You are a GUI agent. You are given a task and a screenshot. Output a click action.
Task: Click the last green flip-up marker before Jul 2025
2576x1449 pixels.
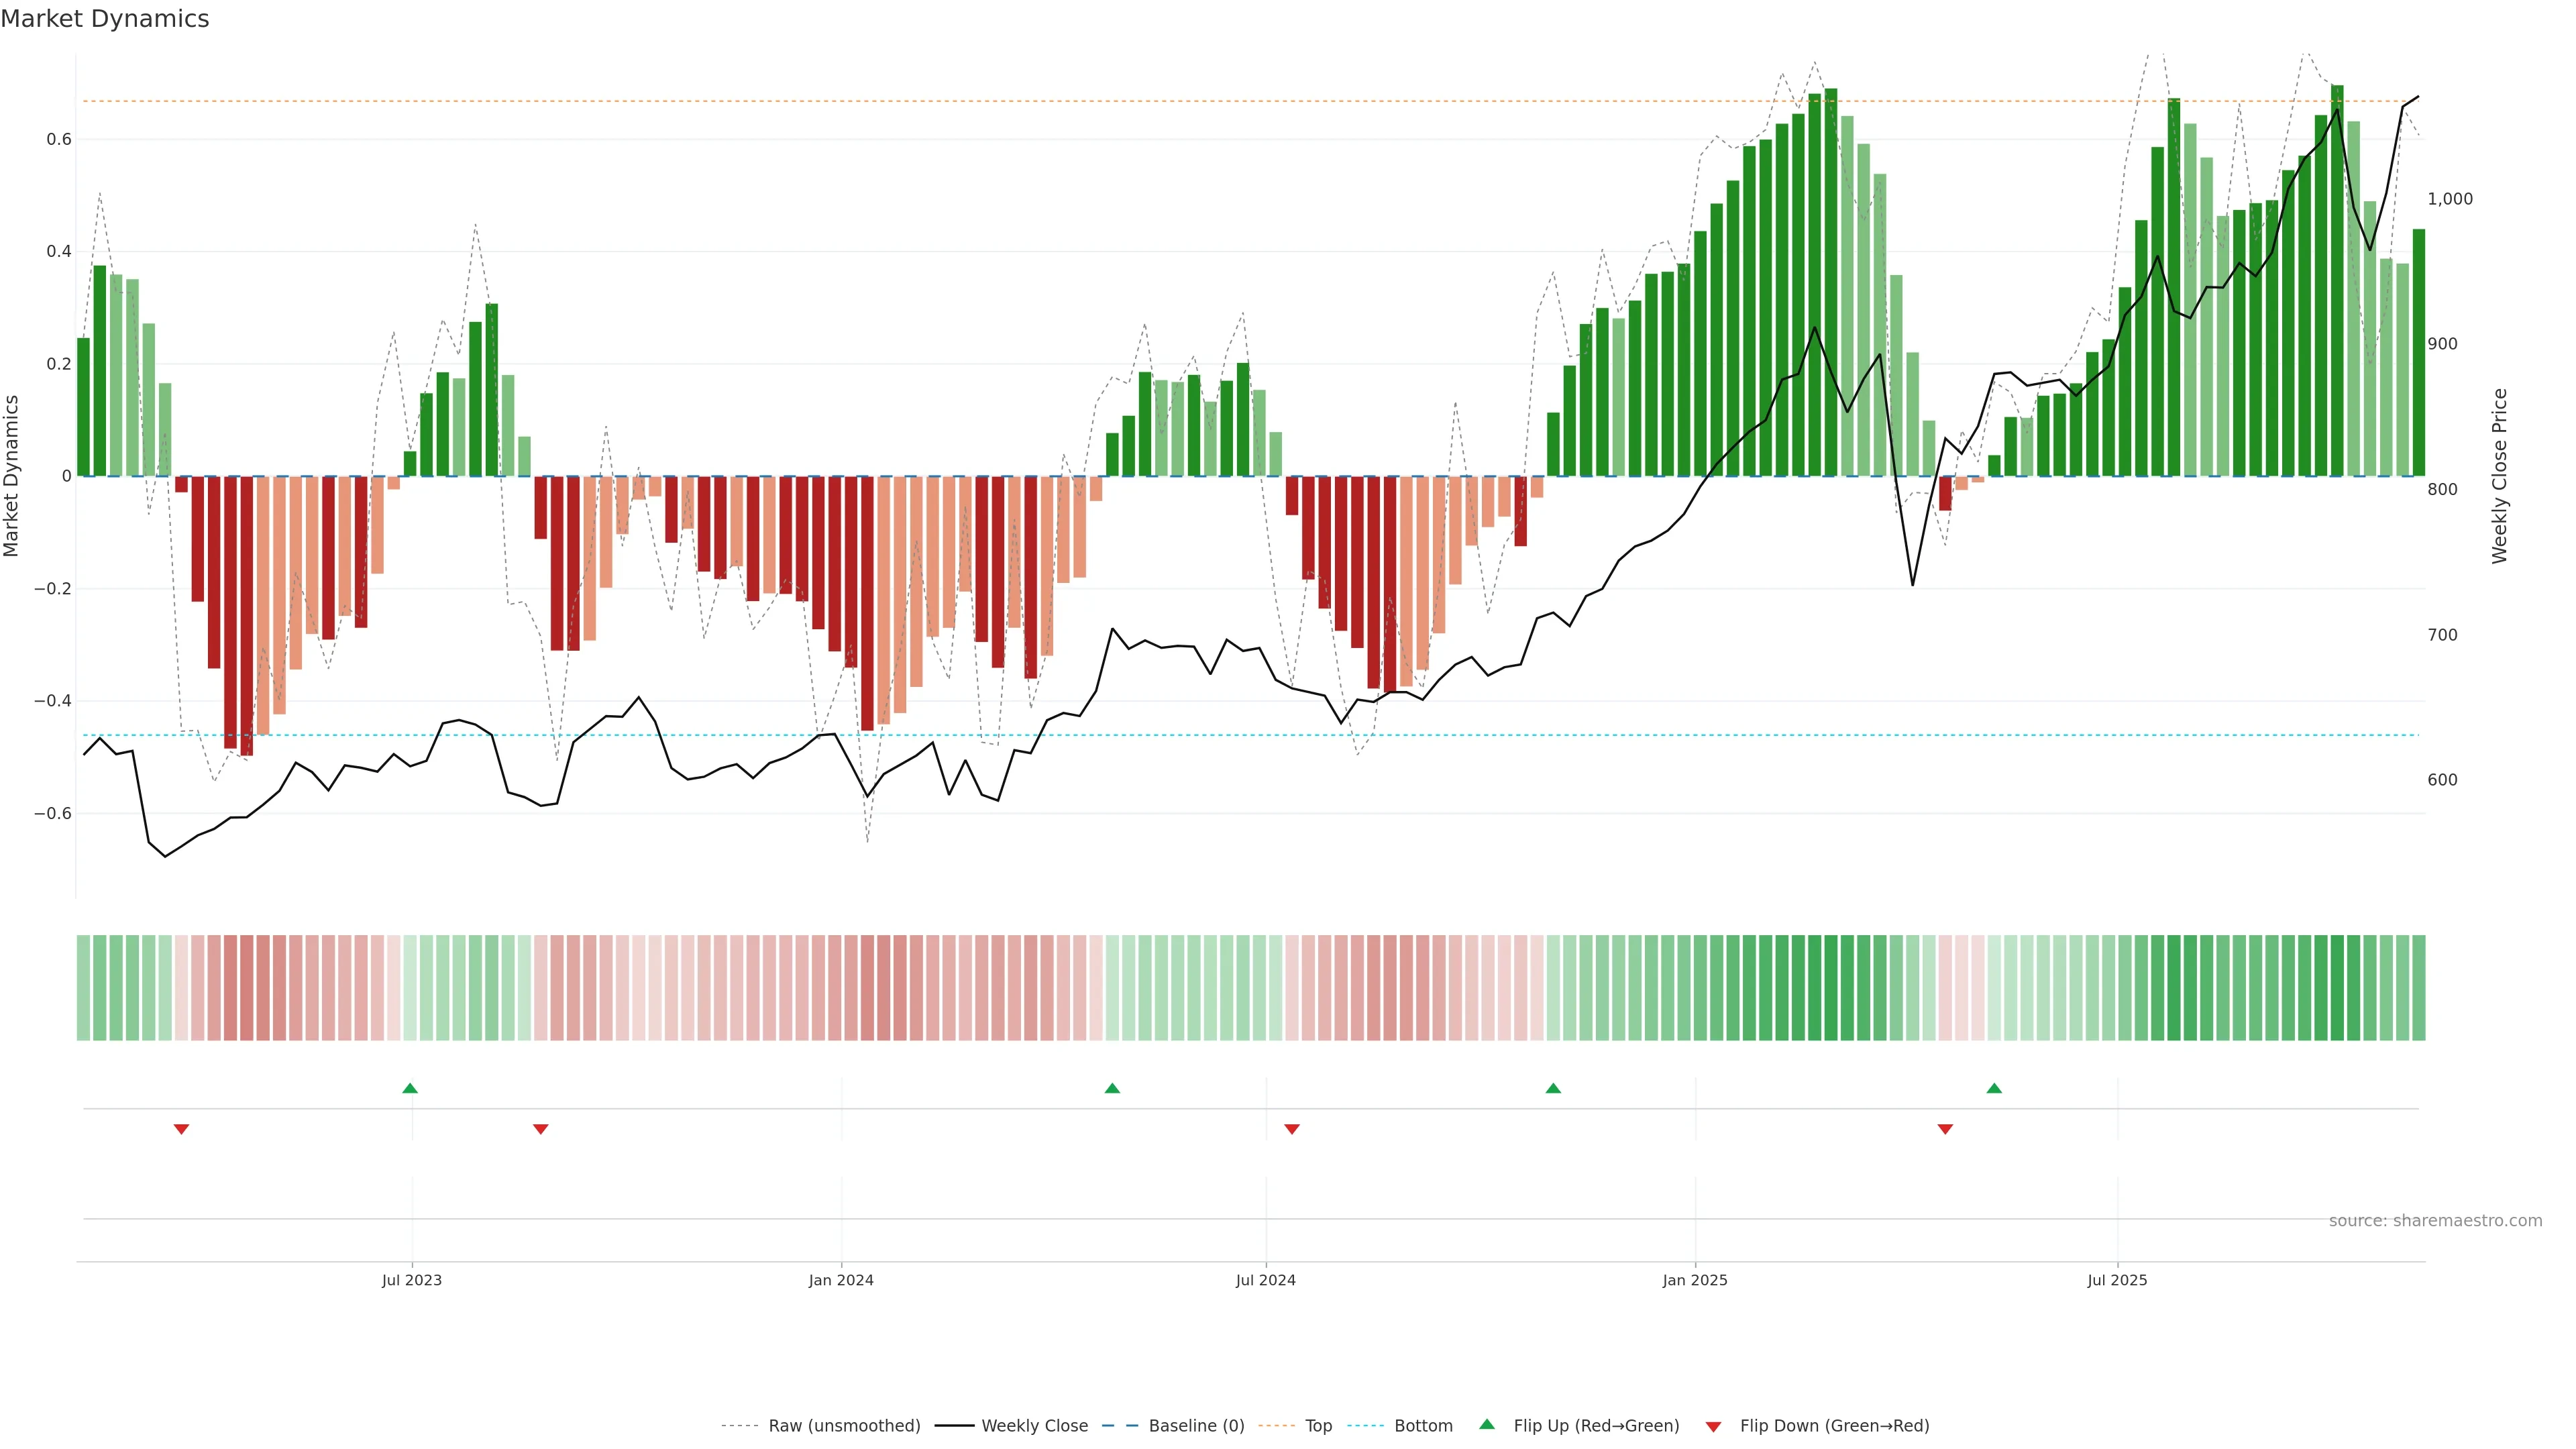pyautogui.click(x=1994, y=1088)
